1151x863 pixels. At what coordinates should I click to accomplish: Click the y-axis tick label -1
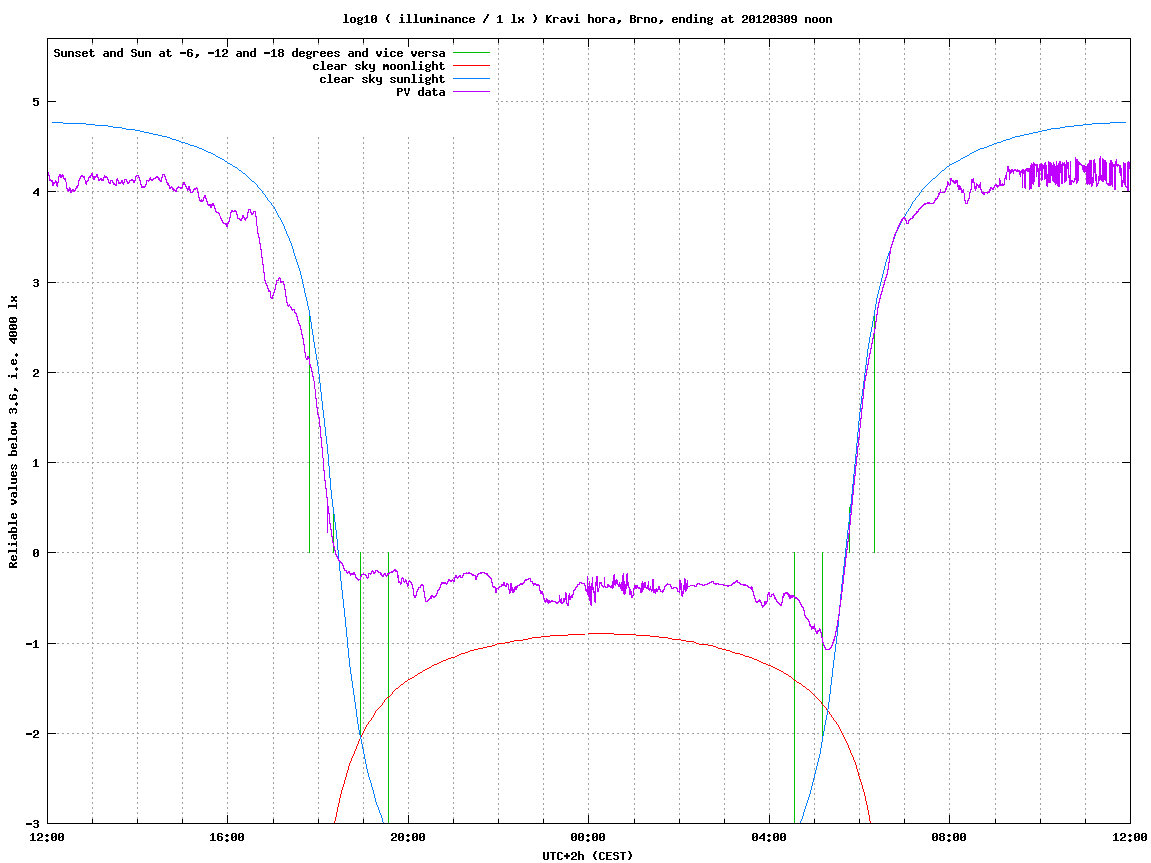click(x=32, y=644)
